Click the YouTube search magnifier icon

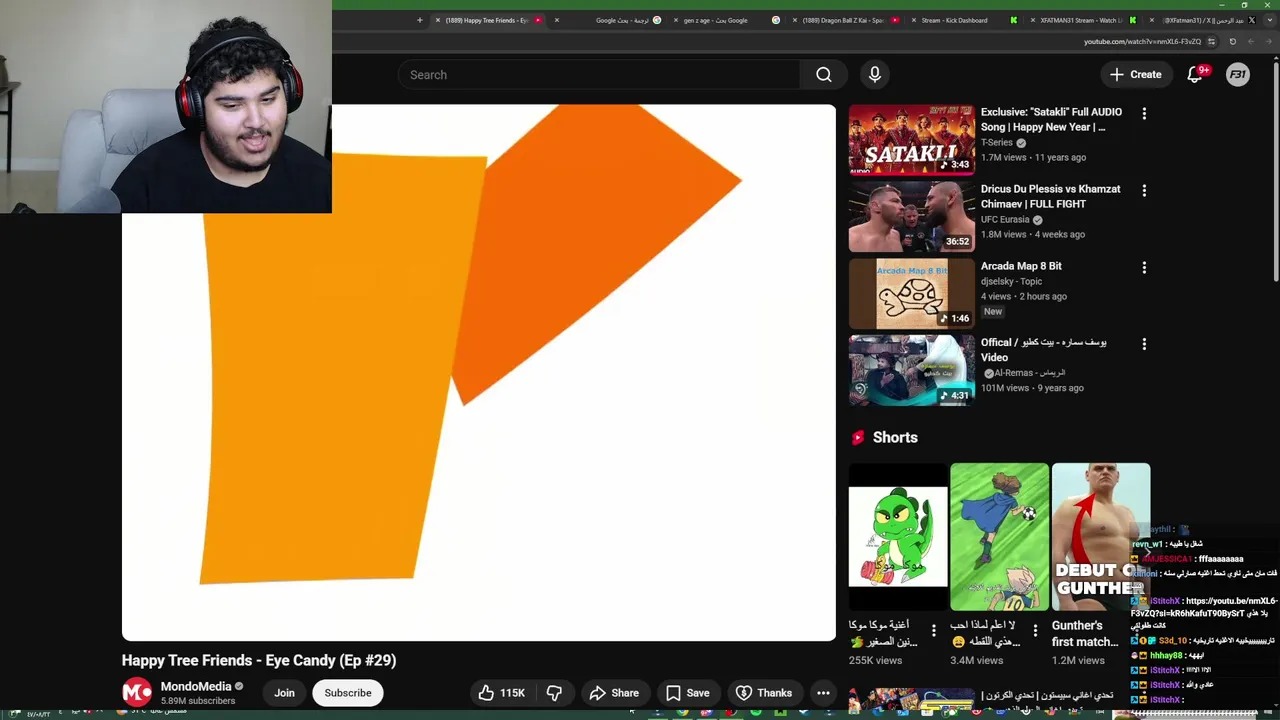coord(823,75)
